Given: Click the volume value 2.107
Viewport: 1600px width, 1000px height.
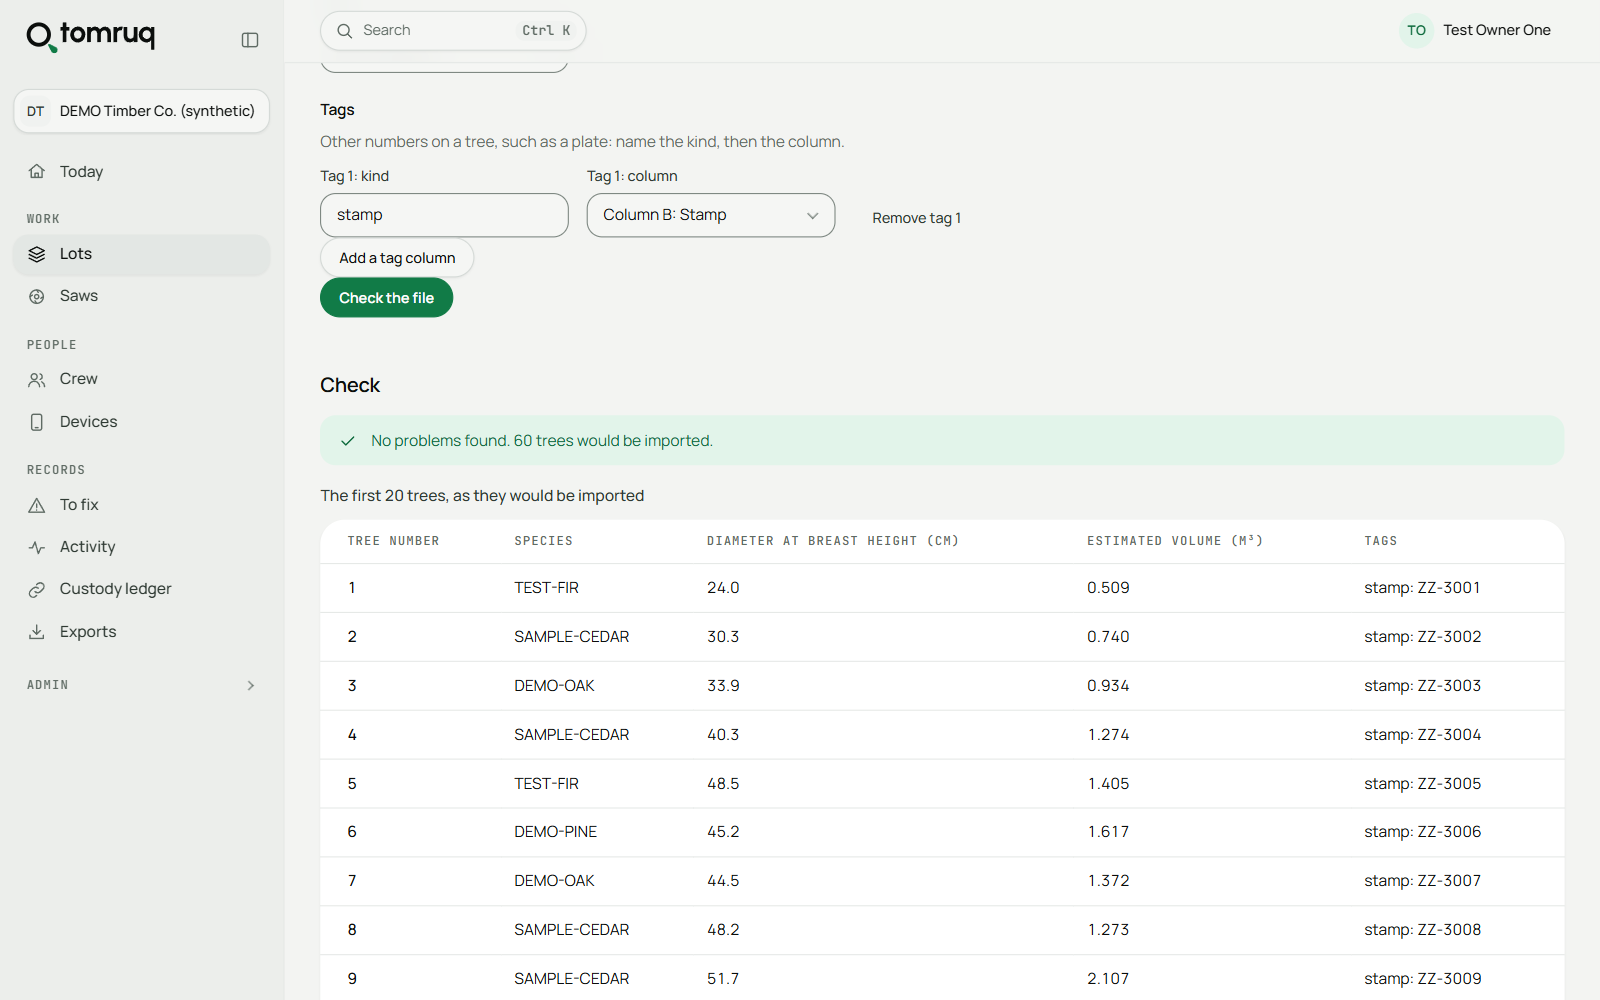Looking at the screenshot, I should (x=1108, y=979).
